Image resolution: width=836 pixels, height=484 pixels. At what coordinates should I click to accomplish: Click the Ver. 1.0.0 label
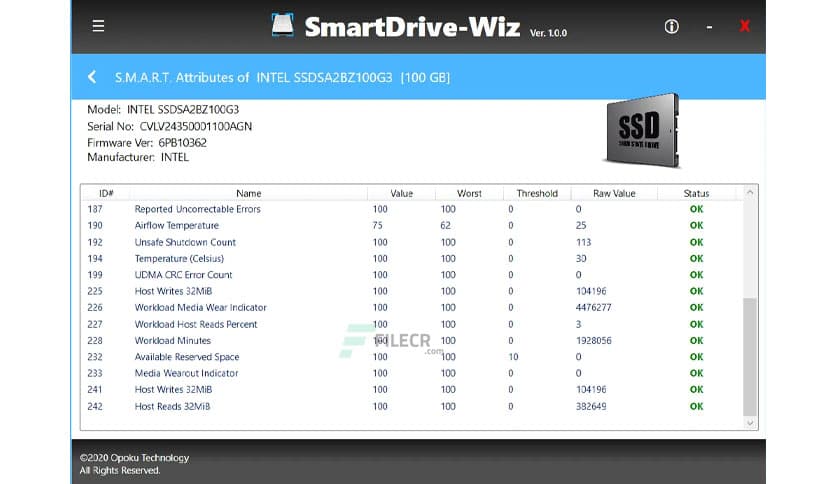point(548,33)
